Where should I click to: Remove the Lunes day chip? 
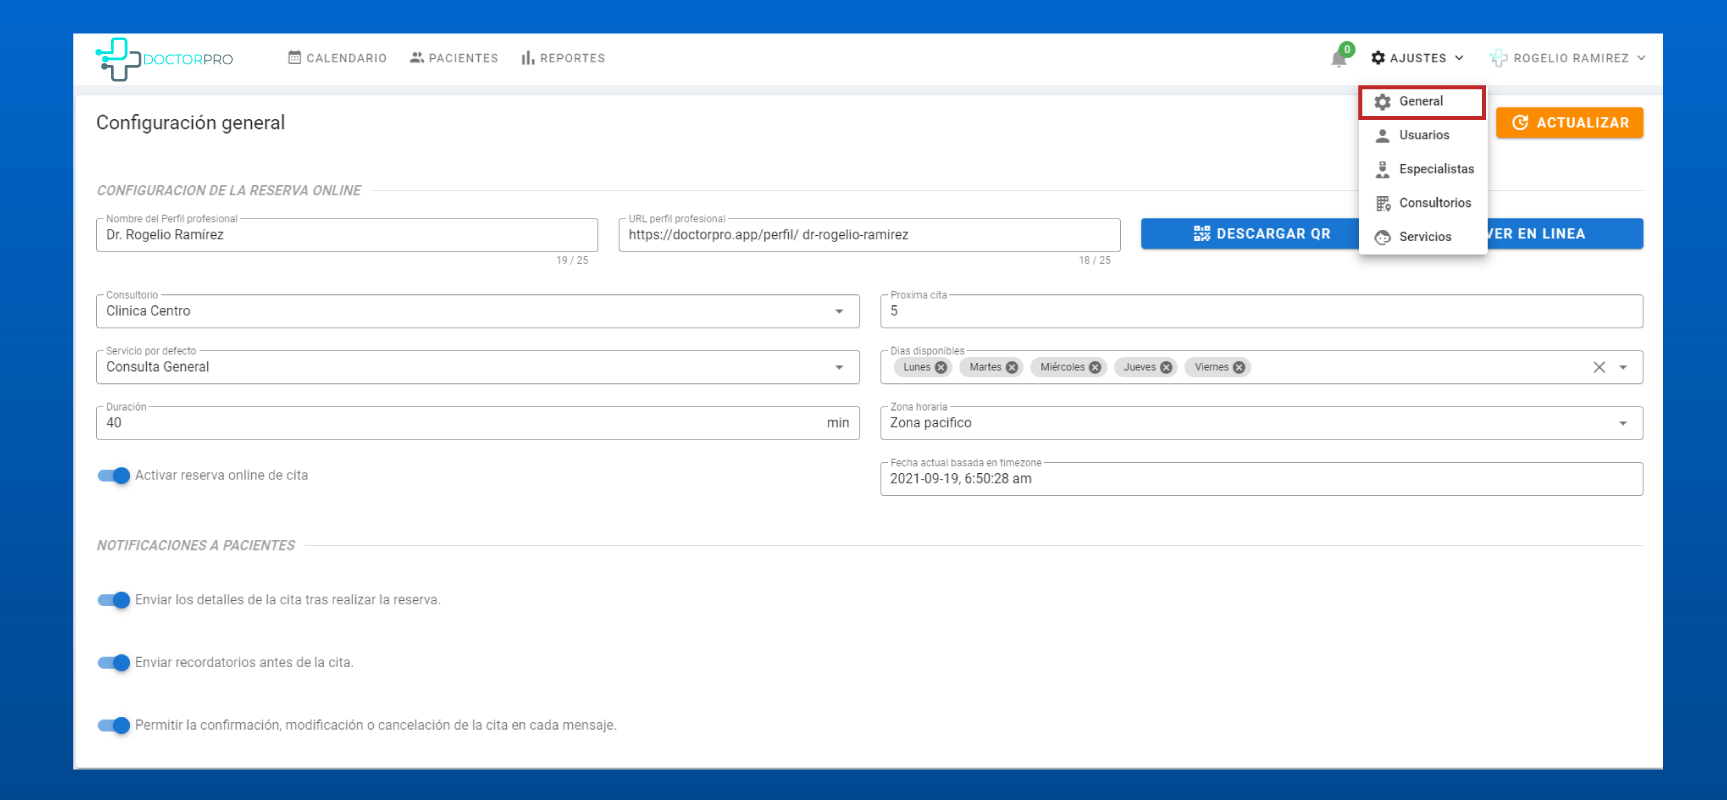(941, 368)
